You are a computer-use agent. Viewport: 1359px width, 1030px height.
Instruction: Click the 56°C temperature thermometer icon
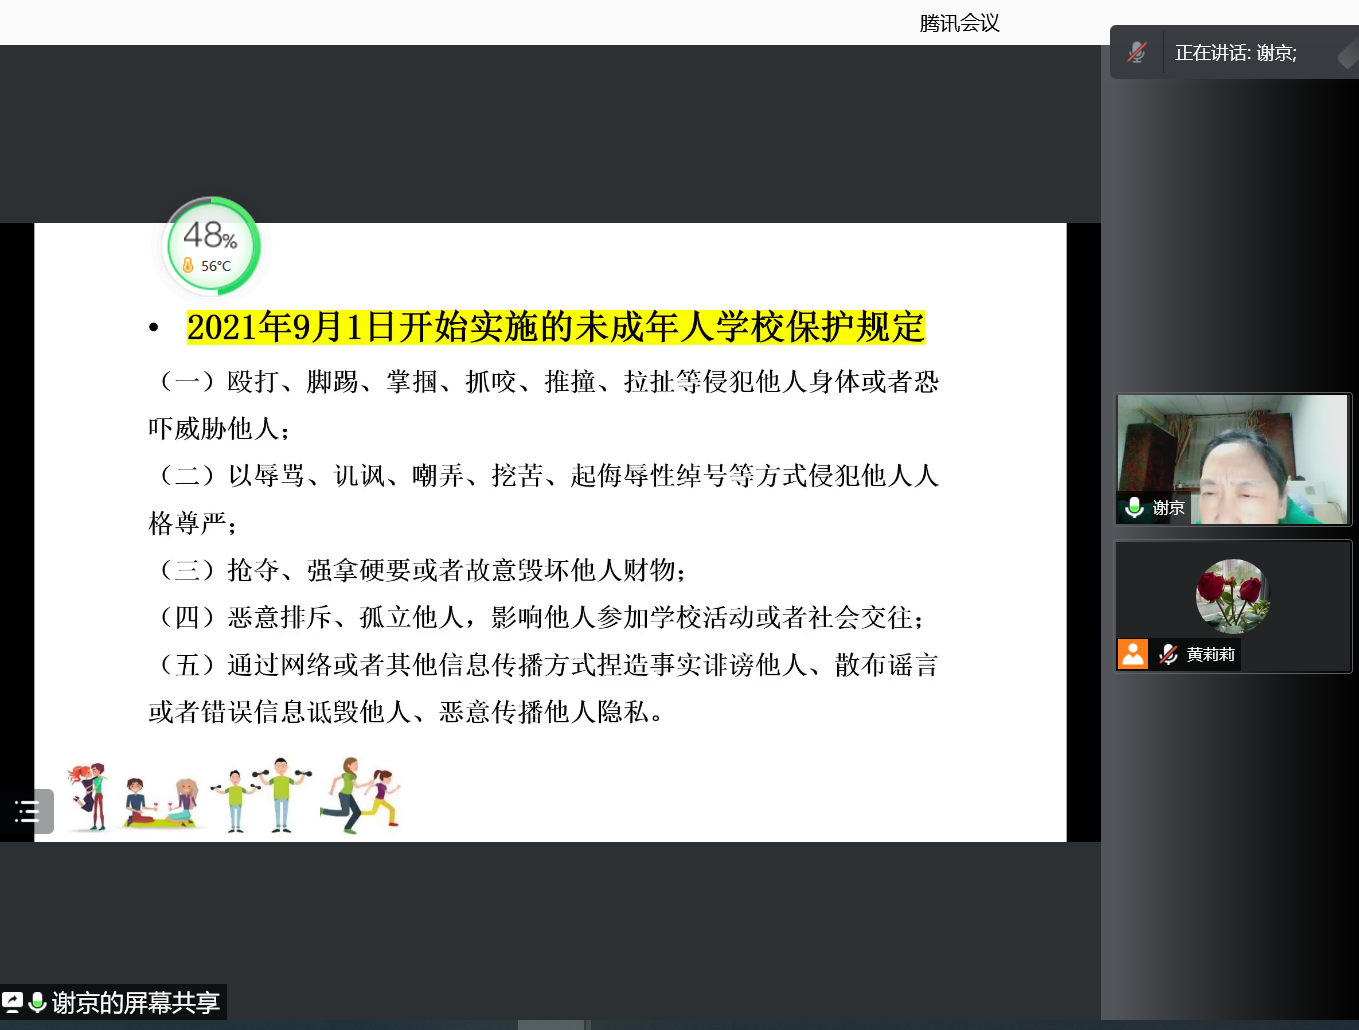(x=188, y=266)
